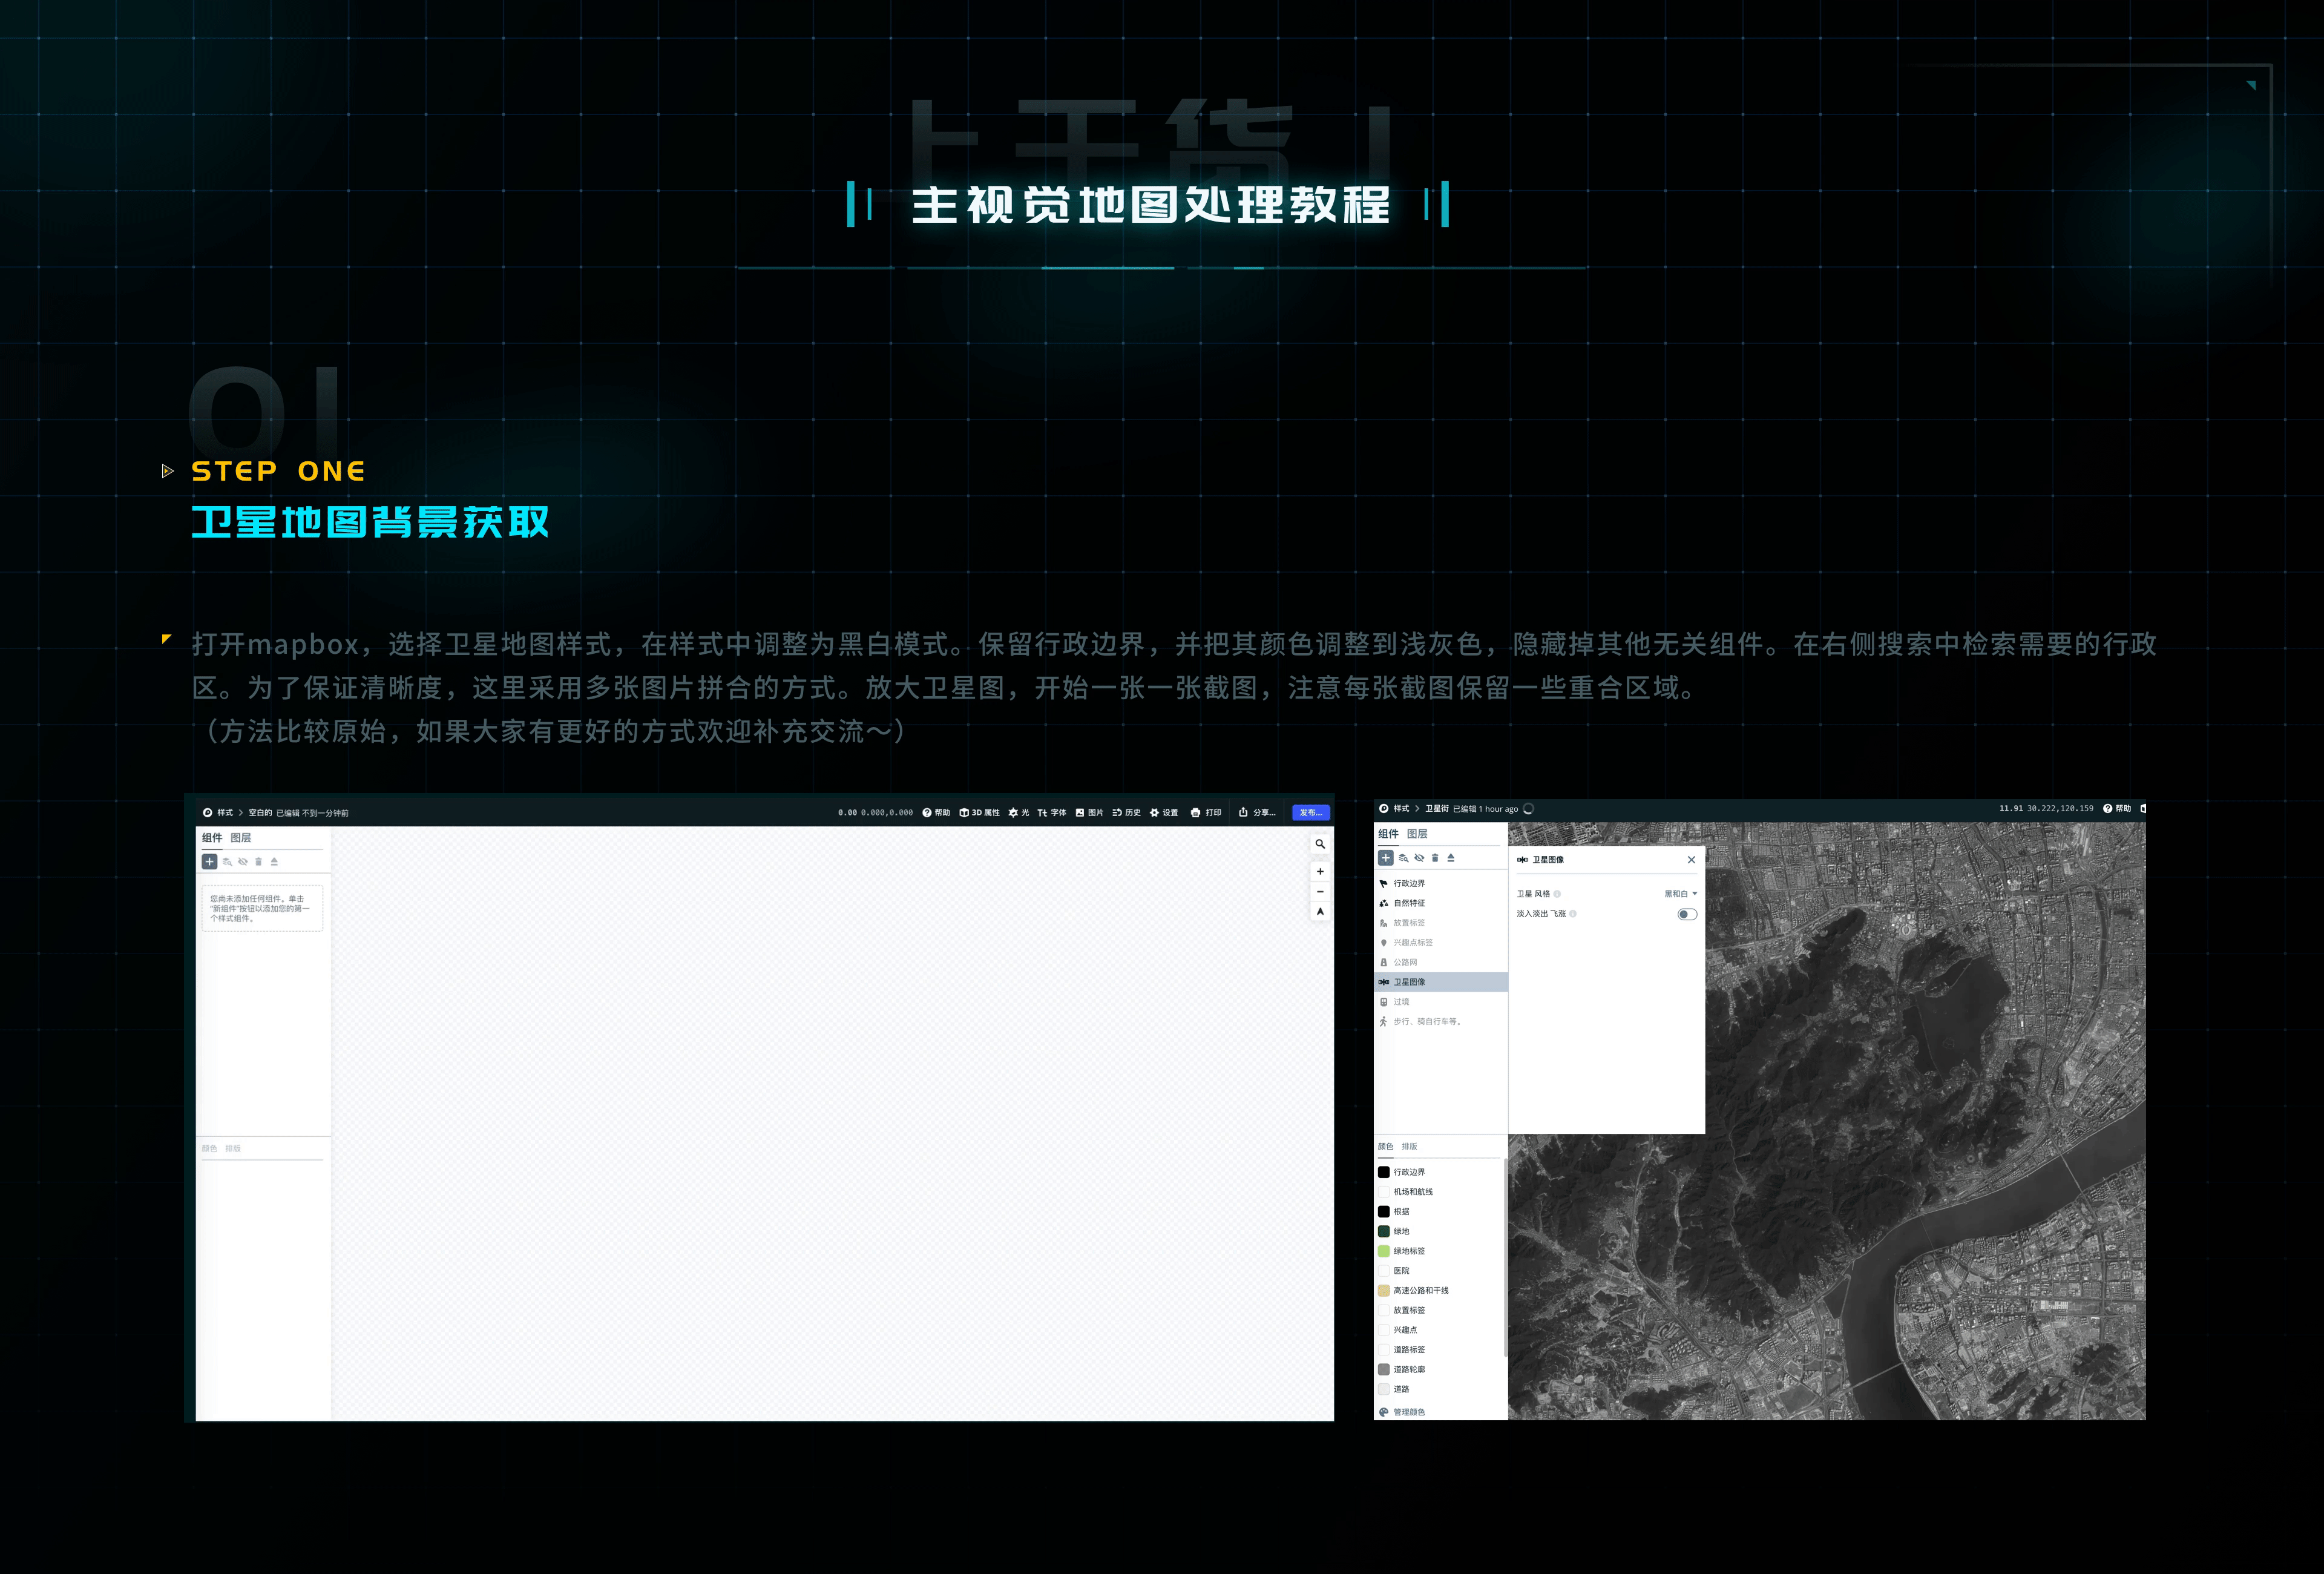The height and width of the screenshot is (1574, 2324).
Task: Click the 发布 publish button
Action: 1310,813
